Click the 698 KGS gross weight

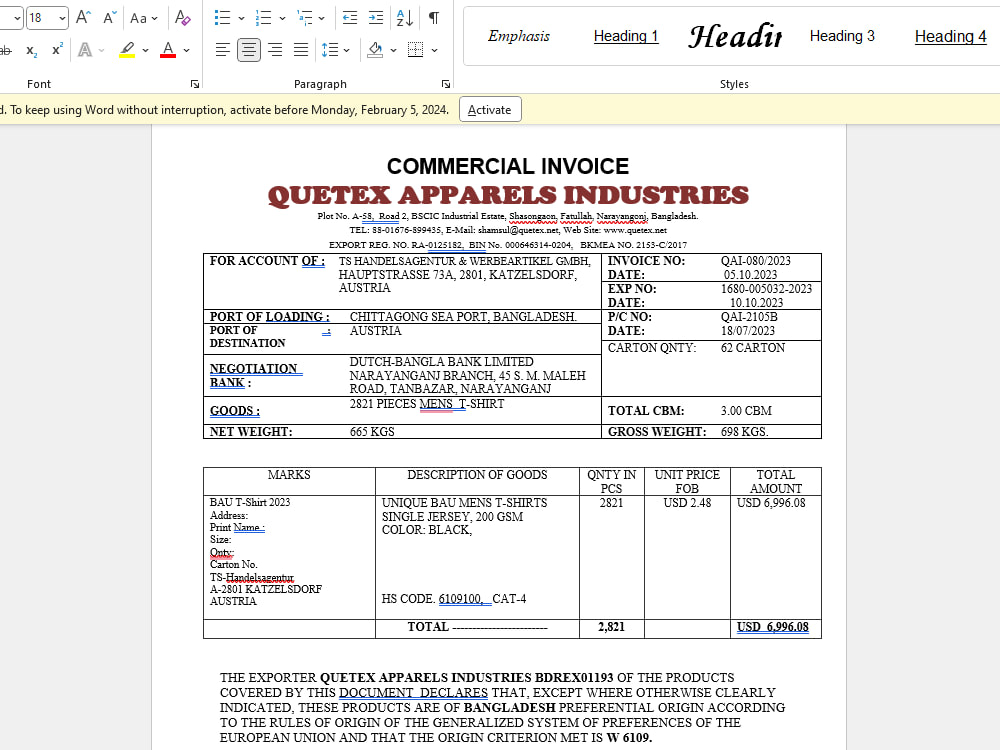click(x=744, y=432)
